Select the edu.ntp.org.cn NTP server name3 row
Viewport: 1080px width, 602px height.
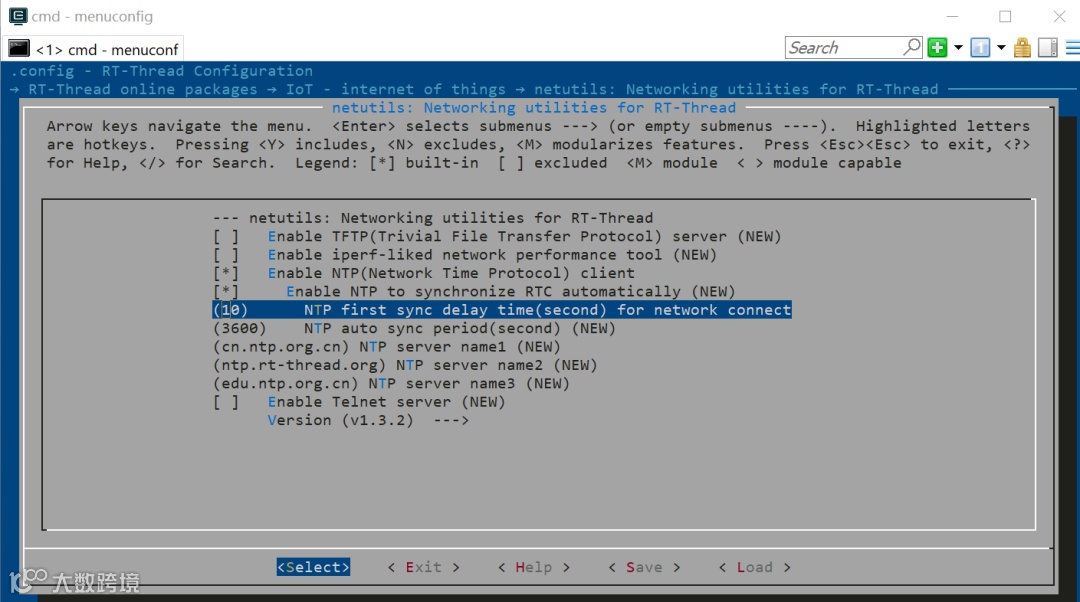391,384
